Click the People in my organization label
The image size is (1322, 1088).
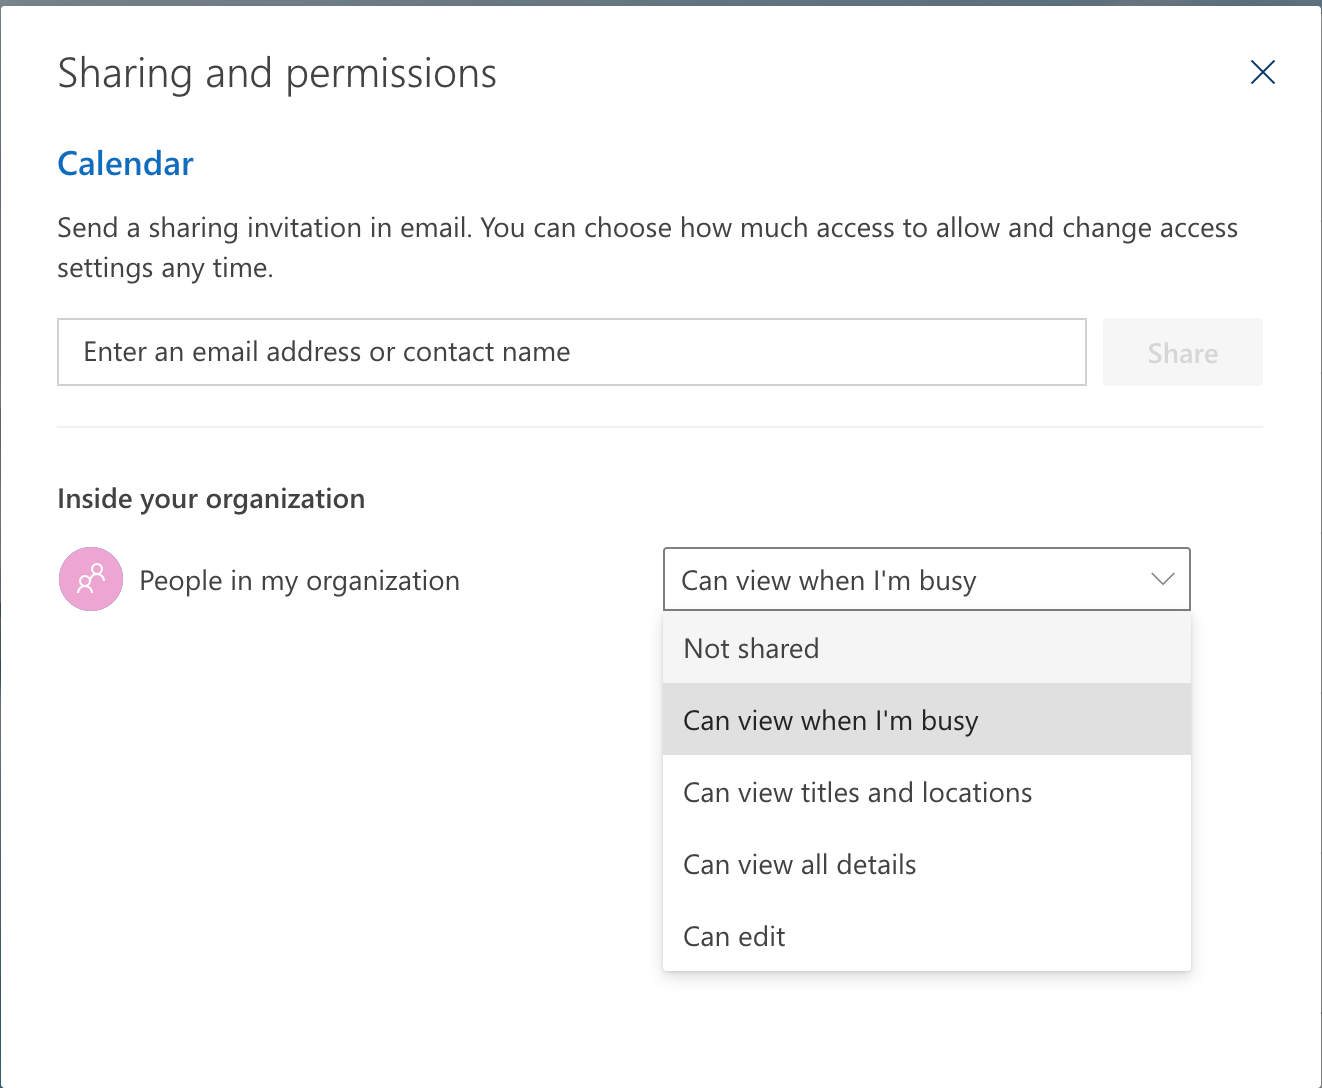(300, 581)
